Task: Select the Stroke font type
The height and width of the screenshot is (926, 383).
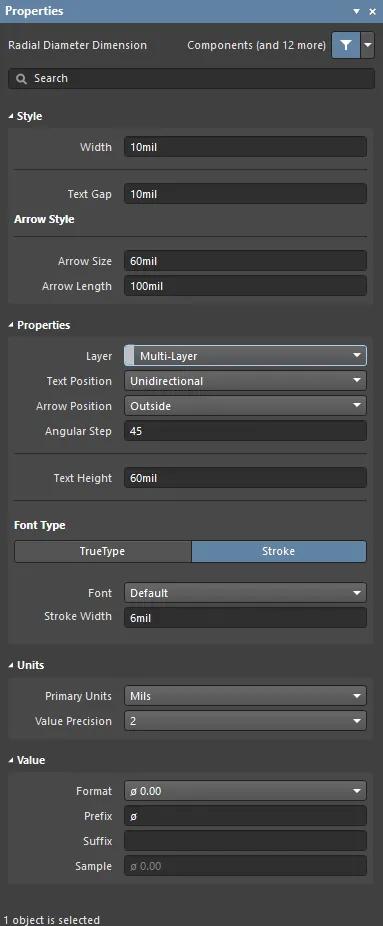Action: (x=279, y=552)
